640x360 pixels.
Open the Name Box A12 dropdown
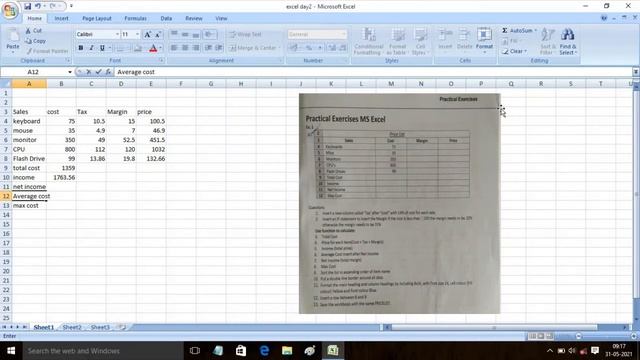pos(70,72)
